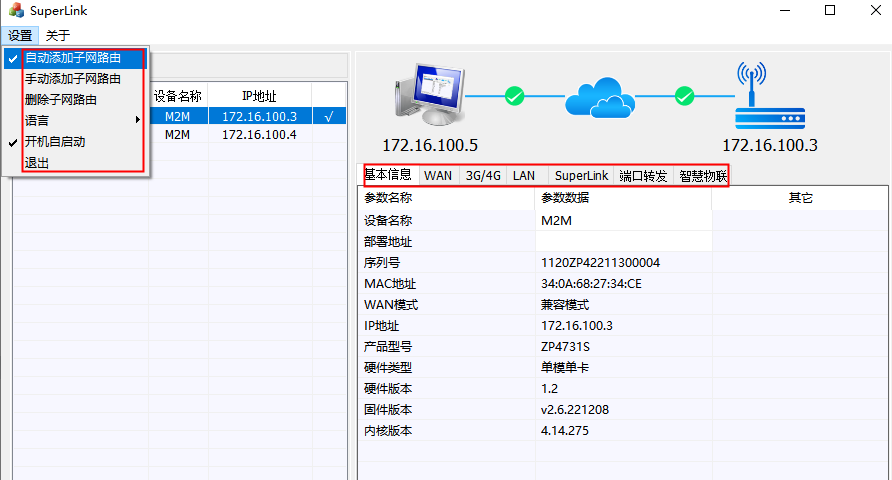Screen dimensions: 892x480
Task: Click the M2M value in parameter table
Action: (x=556, y=221)
